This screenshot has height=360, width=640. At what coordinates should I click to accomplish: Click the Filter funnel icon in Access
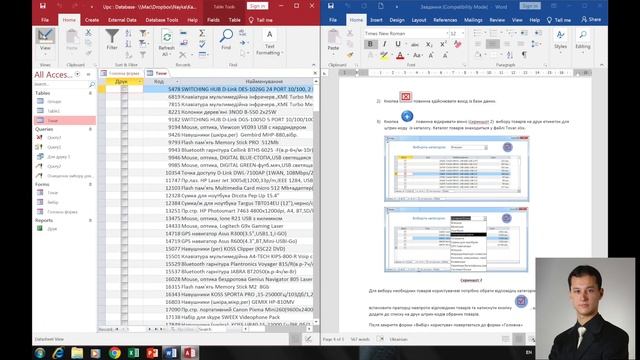pos(112,40)
